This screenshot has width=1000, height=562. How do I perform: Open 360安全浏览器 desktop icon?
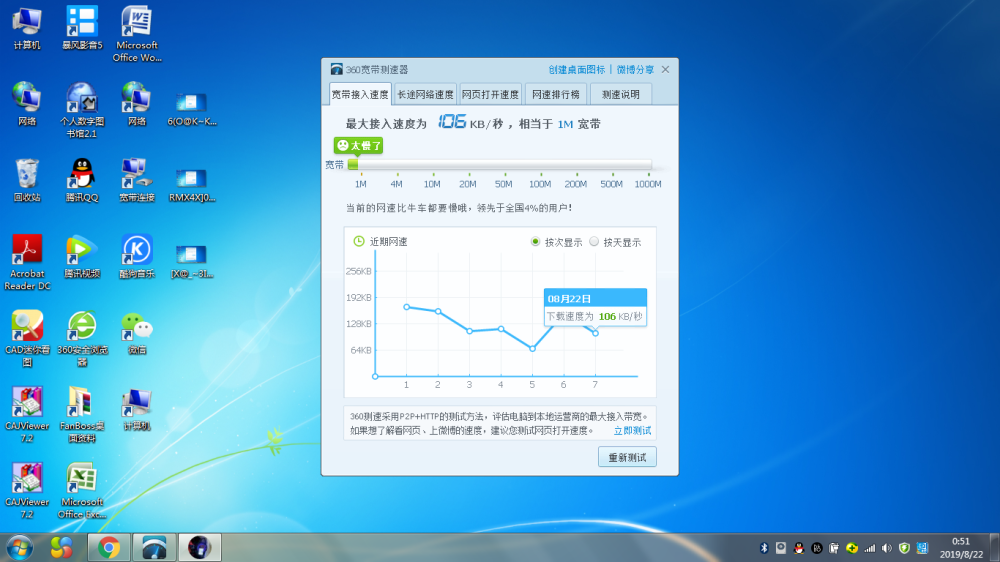point(82,338)
